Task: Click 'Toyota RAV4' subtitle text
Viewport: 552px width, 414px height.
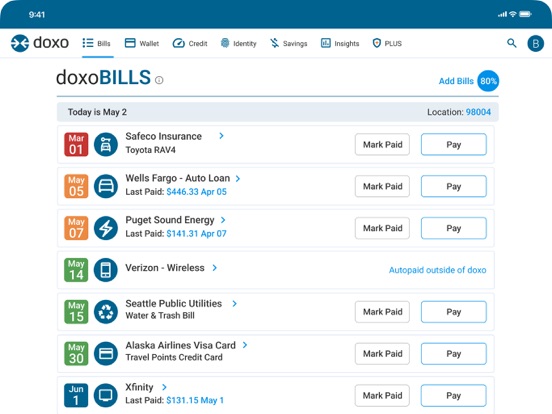Action: pyautogui.click(x=150, y=150)
